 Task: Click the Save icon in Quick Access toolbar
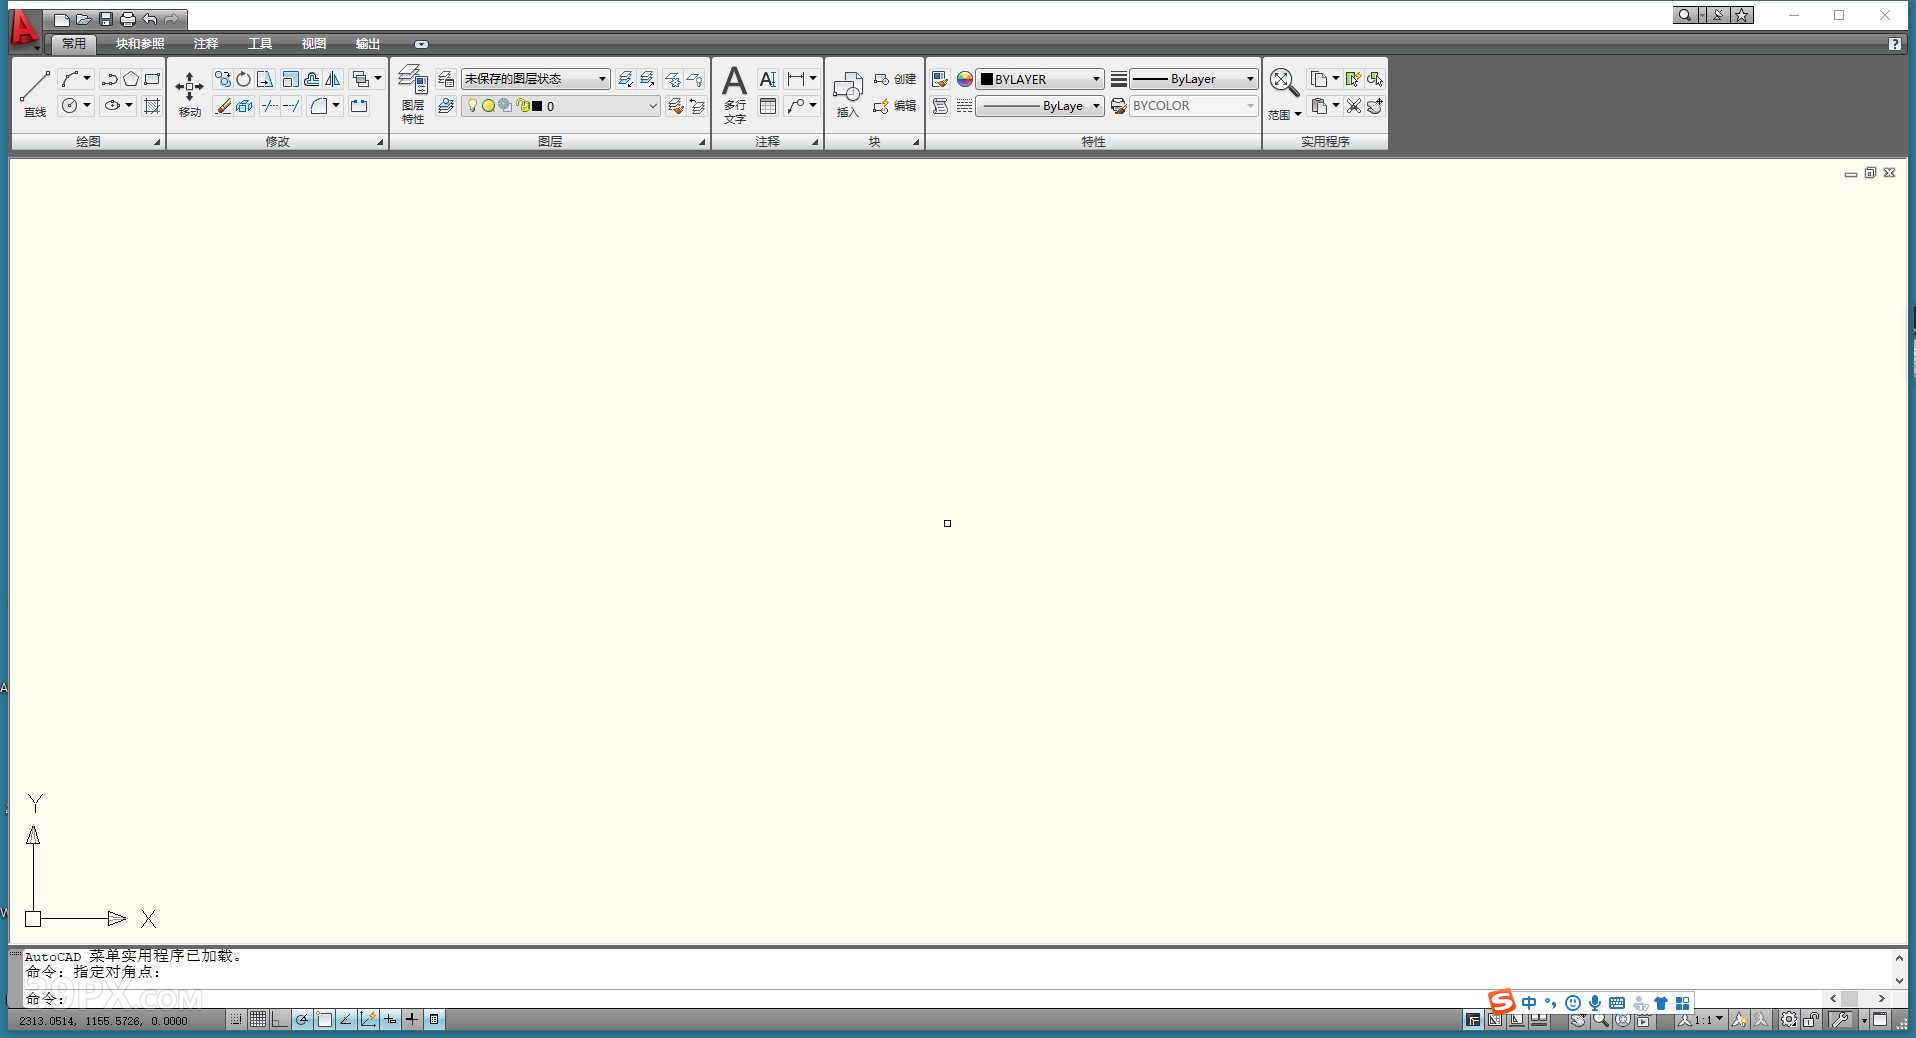[105, 18]
